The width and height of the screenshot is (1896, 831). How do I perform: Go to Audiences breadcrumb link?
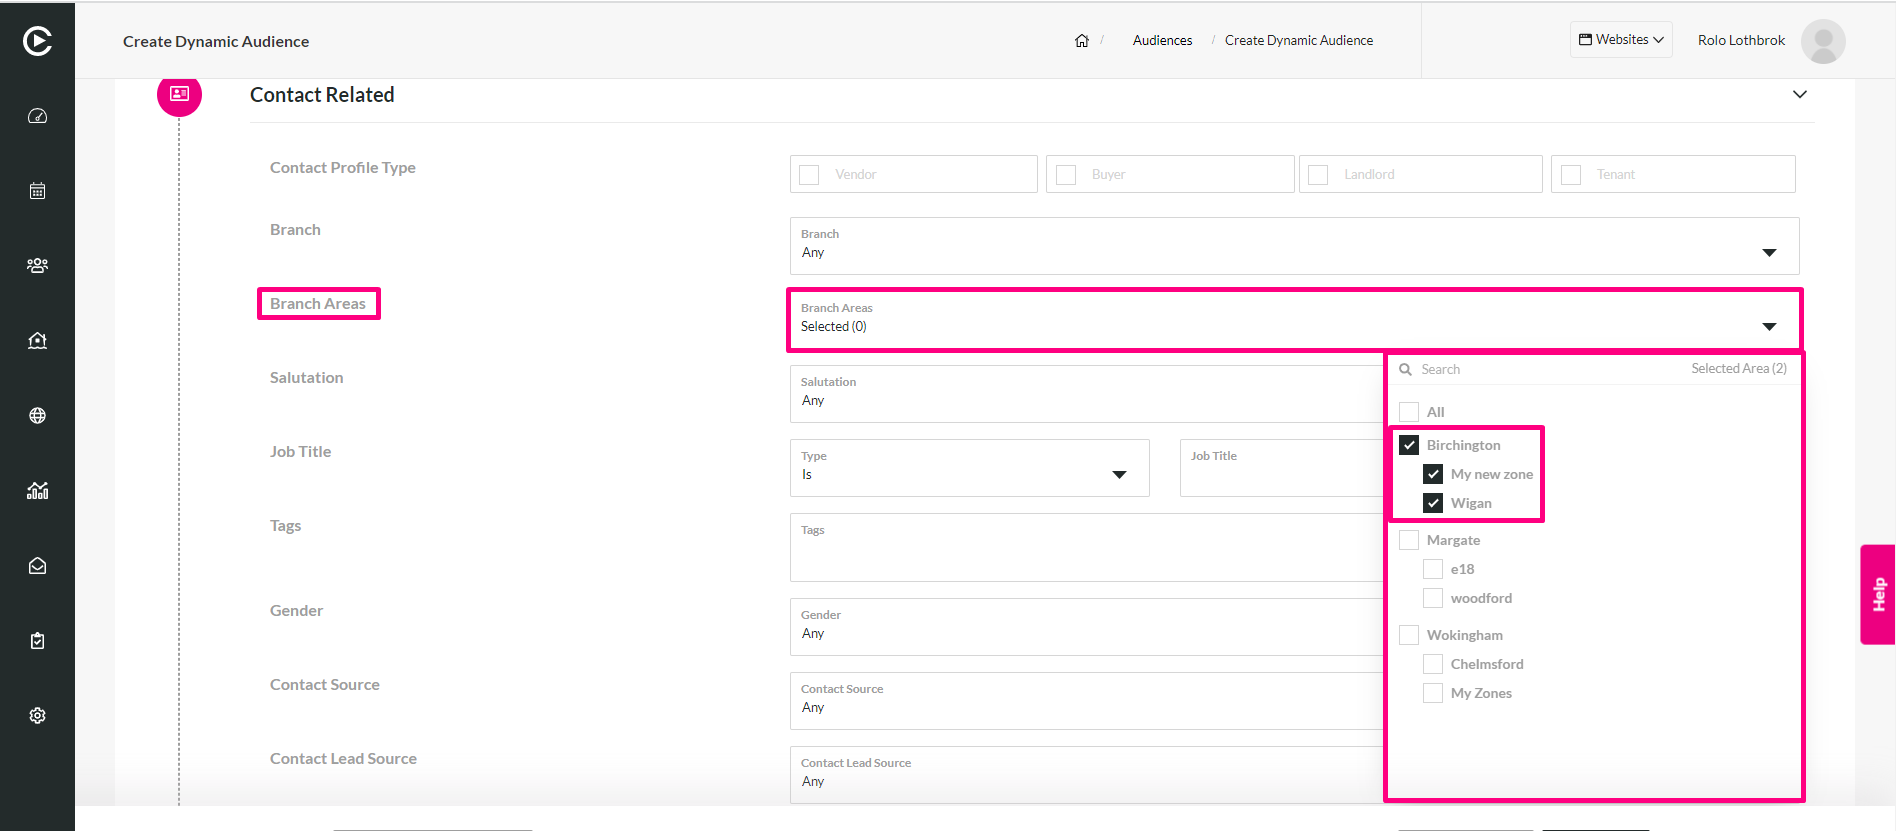pyautogui.click(x=1162, y=41)
